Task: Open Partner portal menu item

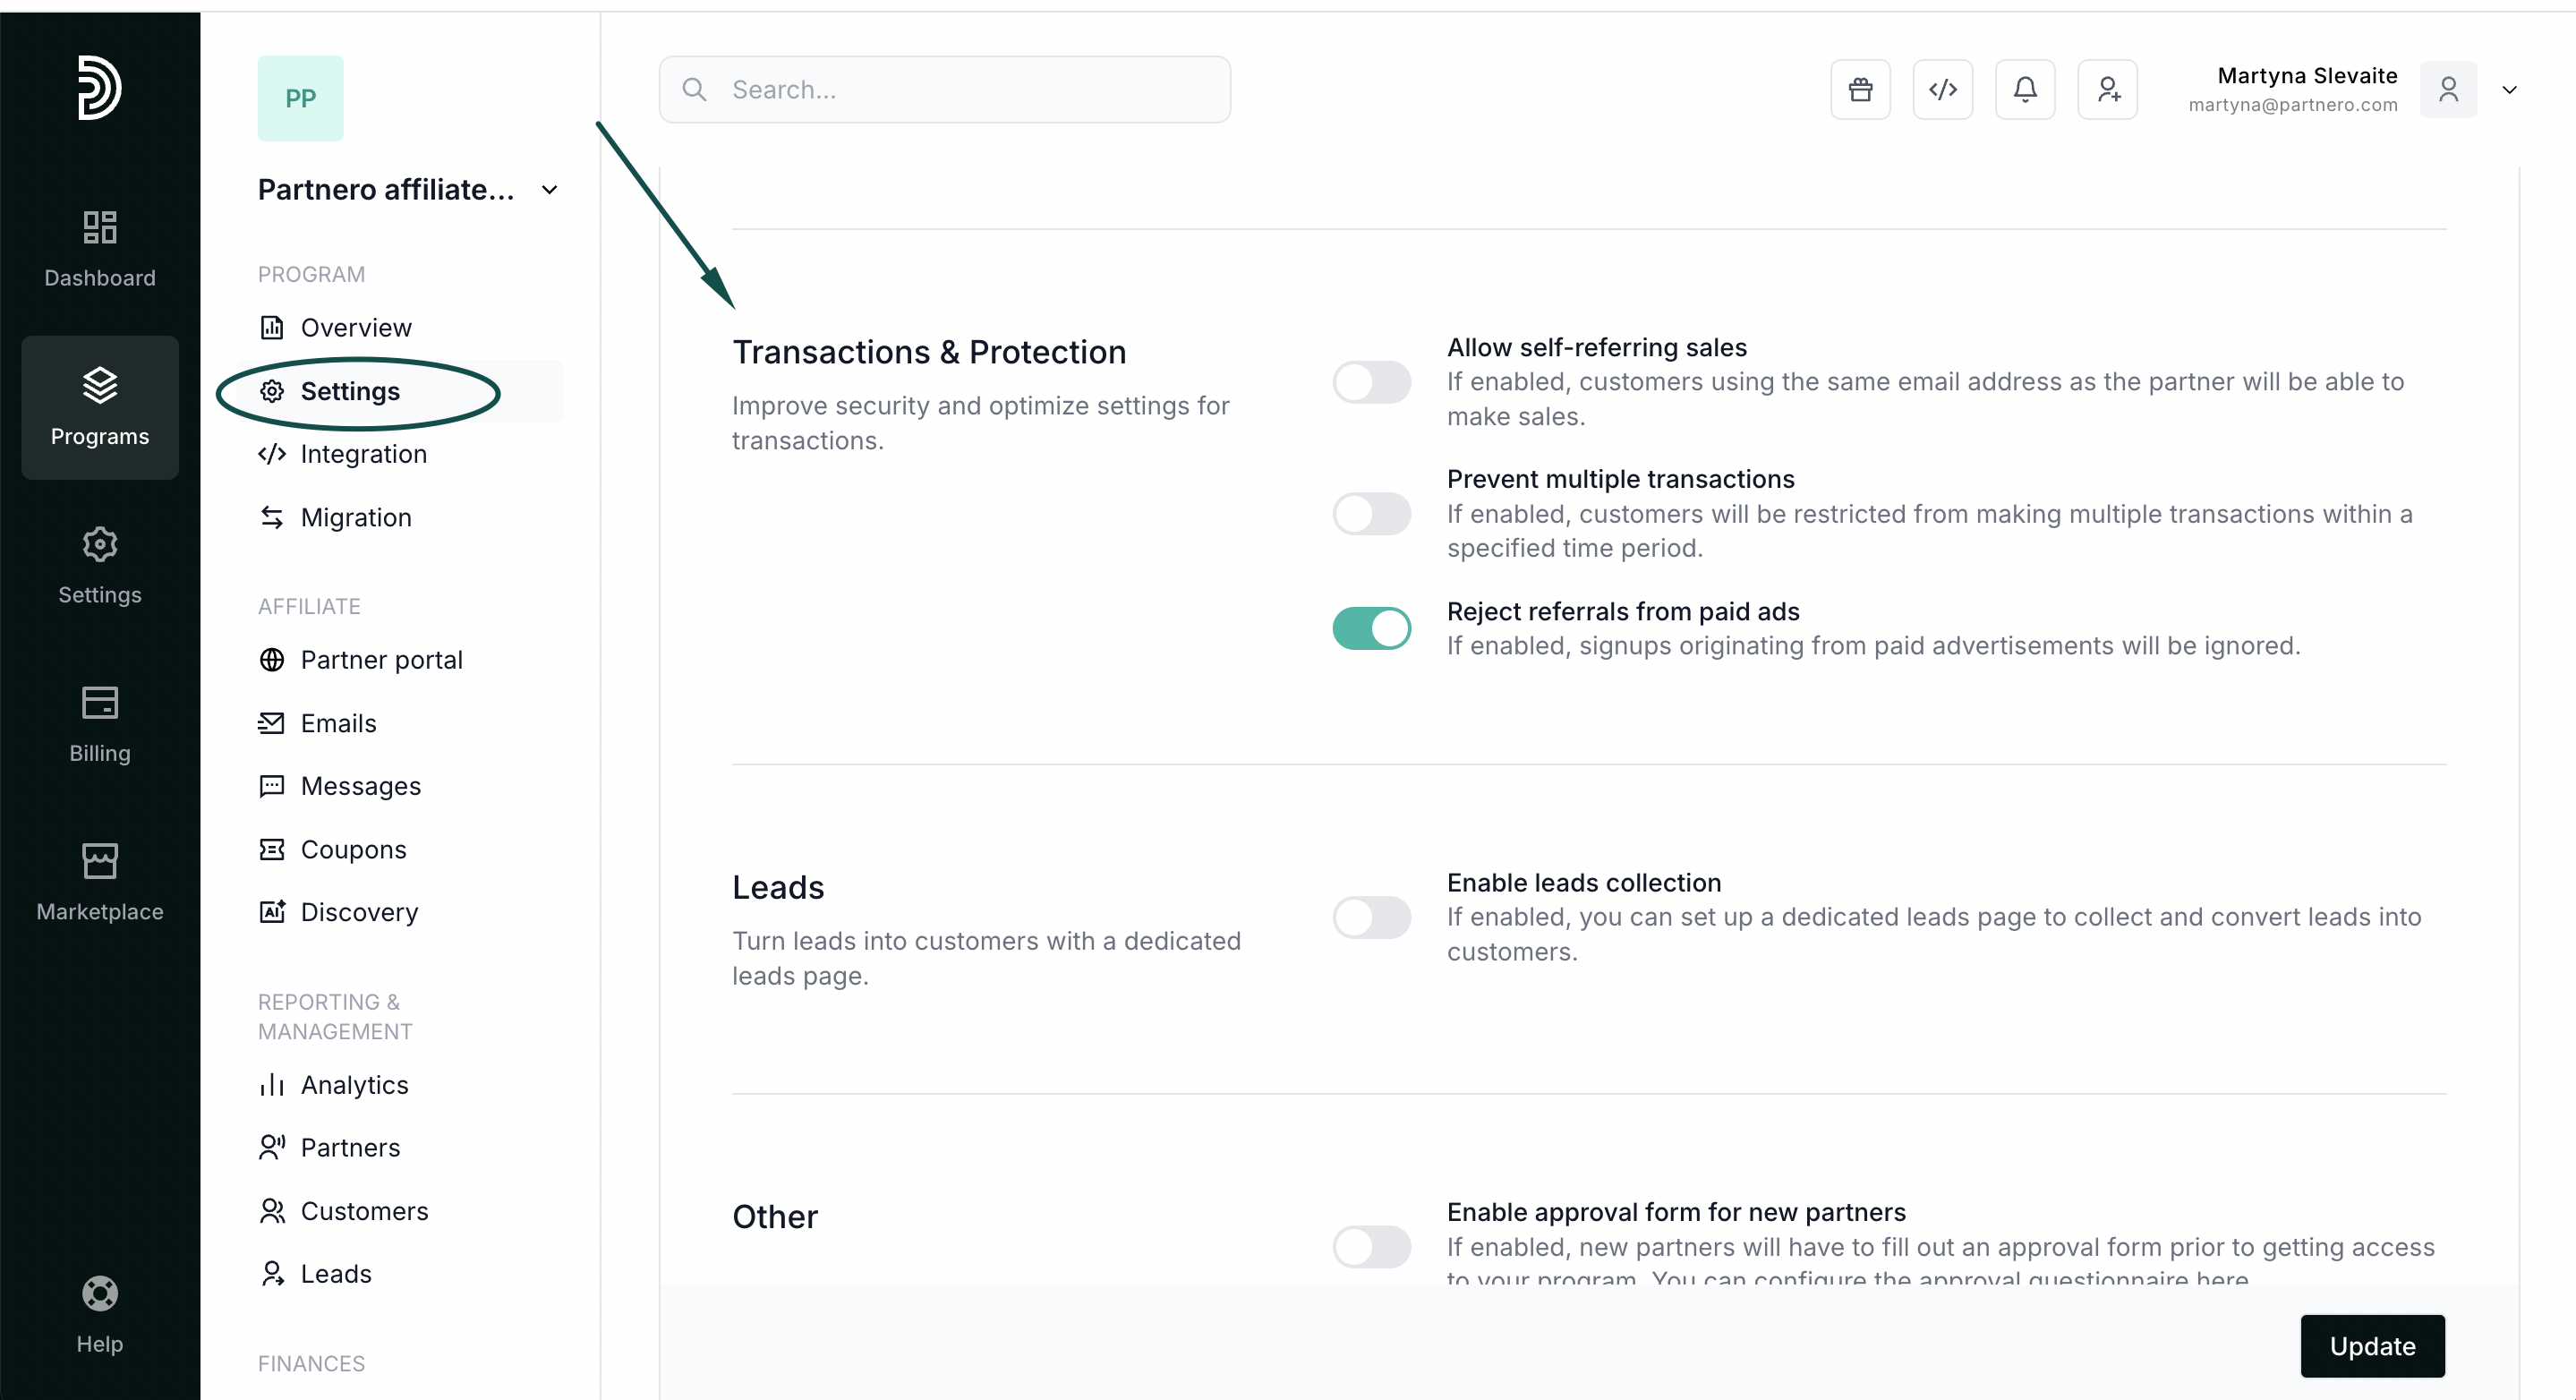Action: (x=381, y=660)
